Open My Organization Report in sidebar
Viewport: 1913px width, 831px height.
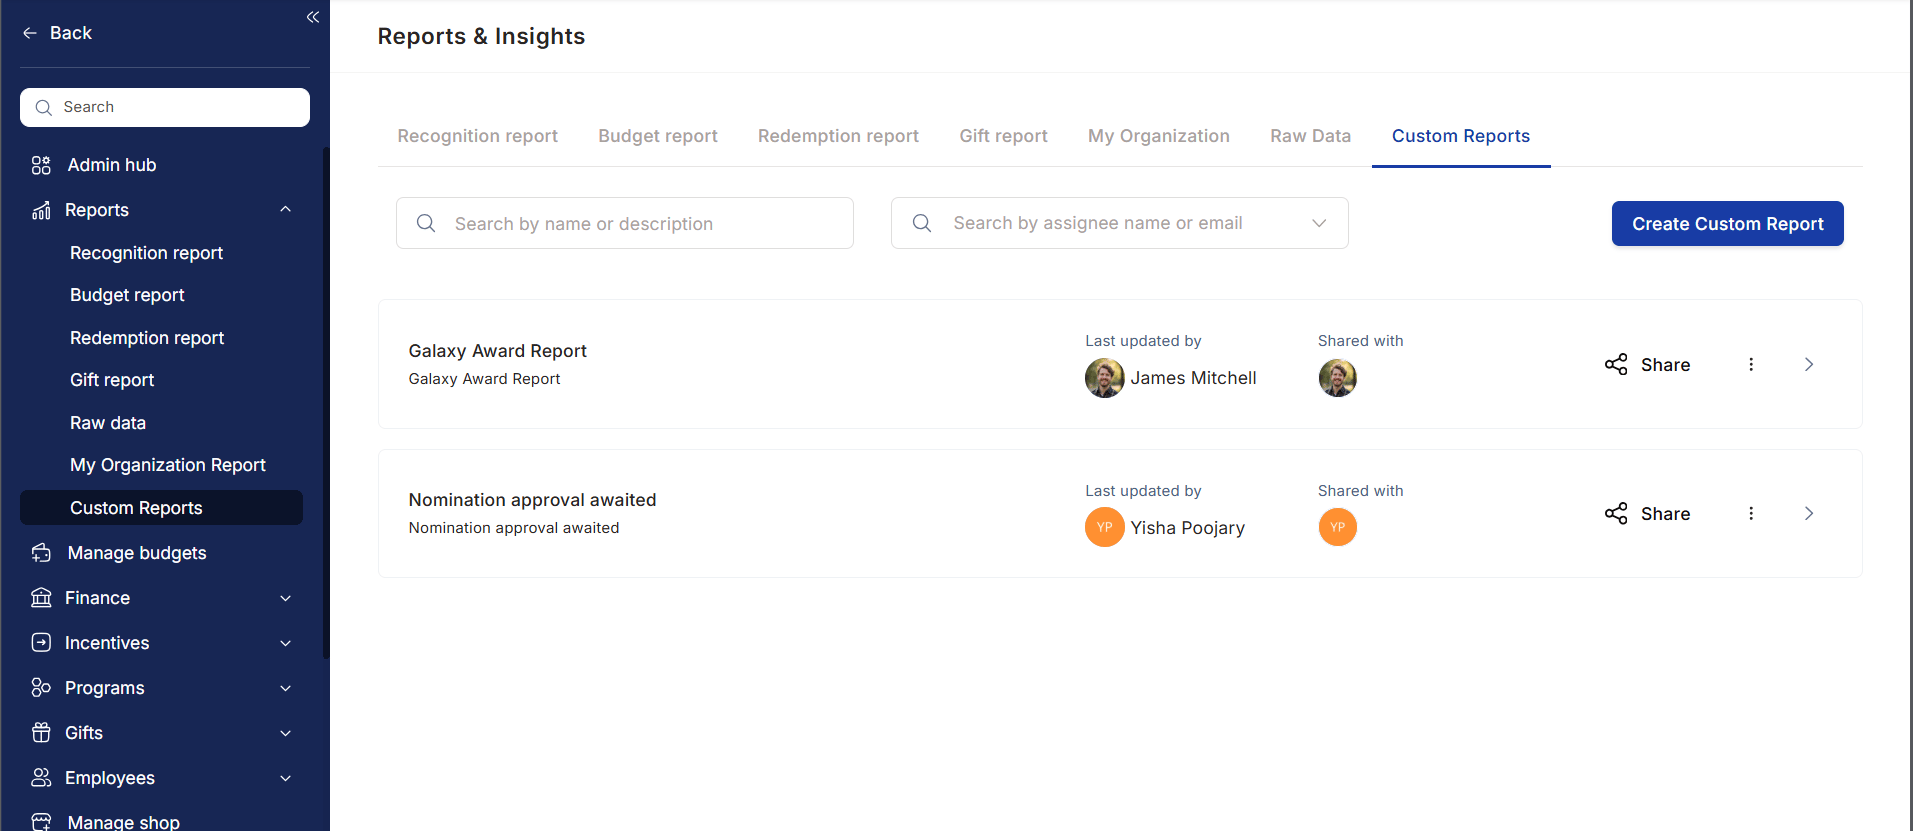click(x=168, y=465)
